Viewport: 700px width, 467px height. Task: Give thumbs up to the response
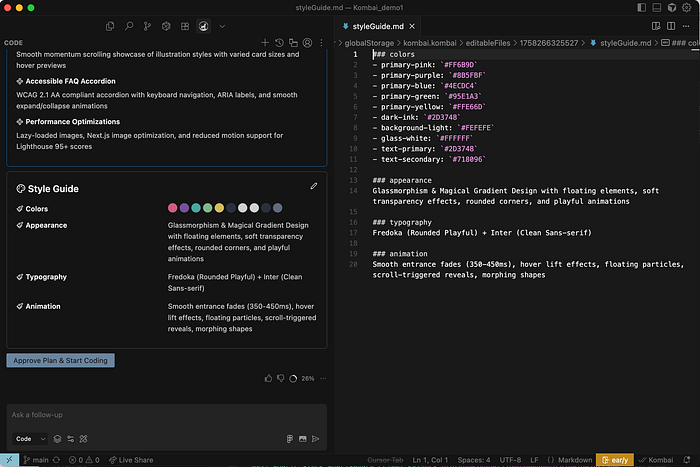point(268,379)
